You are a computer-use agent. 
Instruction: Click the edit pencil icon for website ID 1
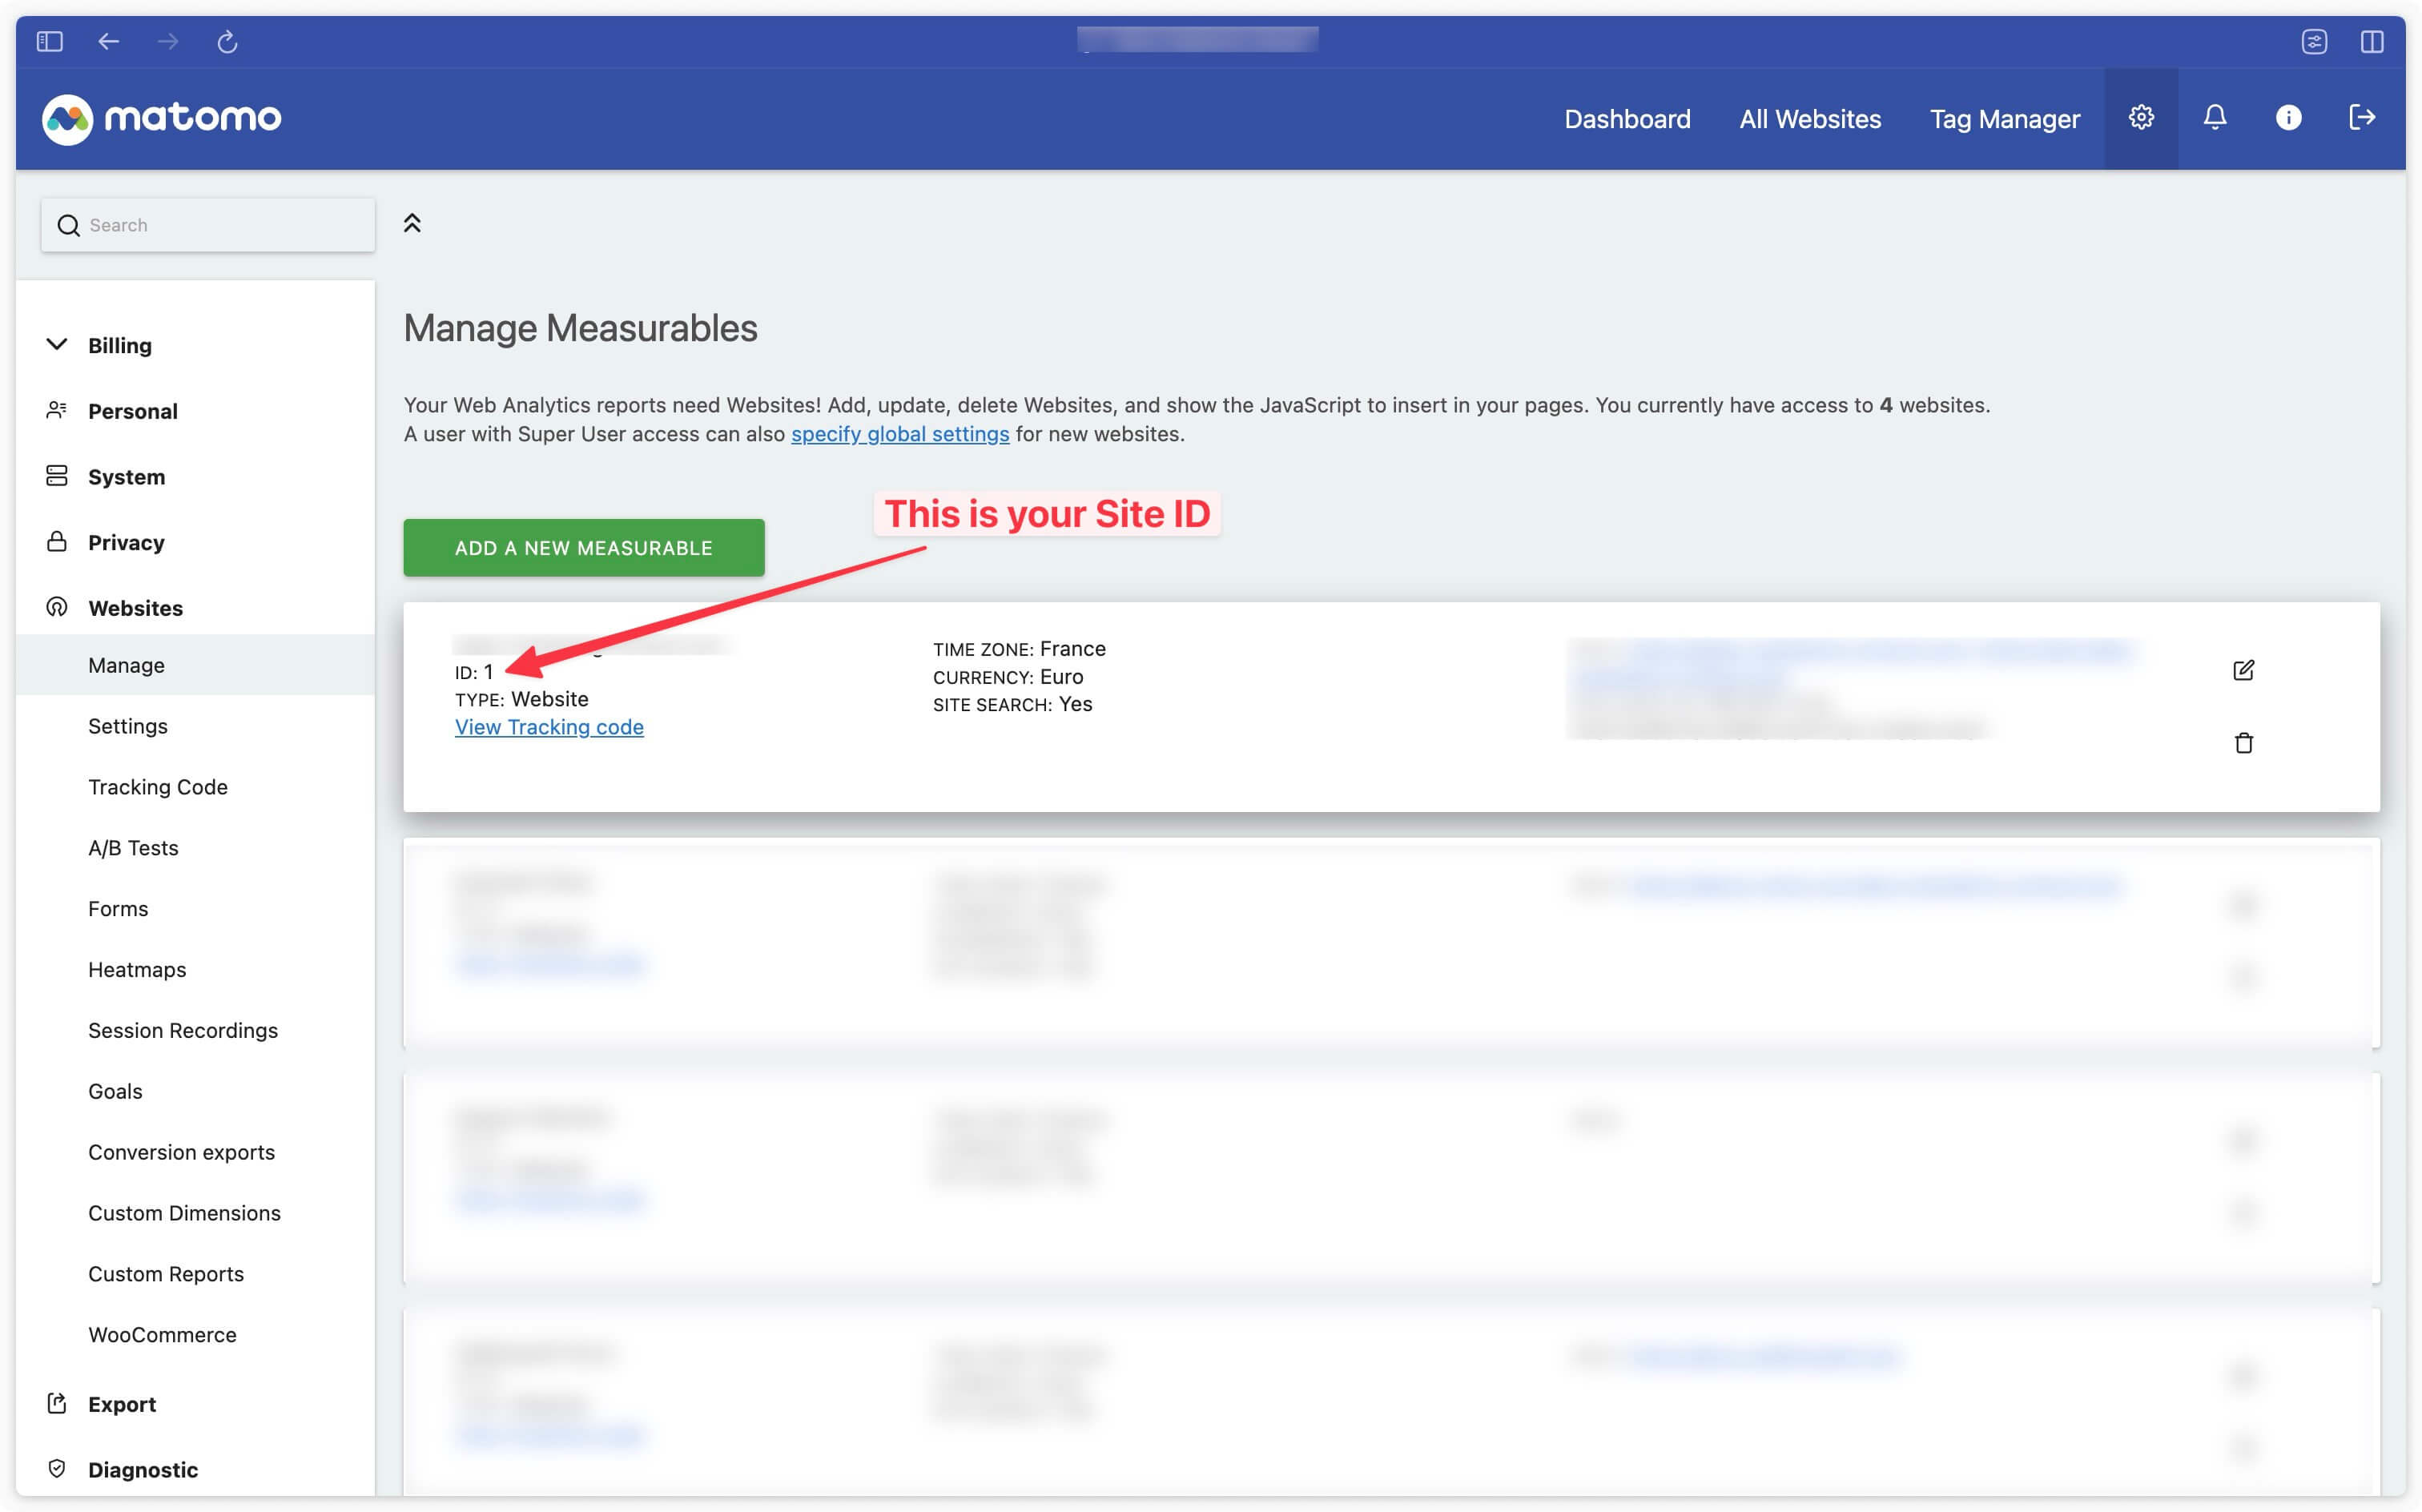pyautogui.click(x=2244, y=669)
